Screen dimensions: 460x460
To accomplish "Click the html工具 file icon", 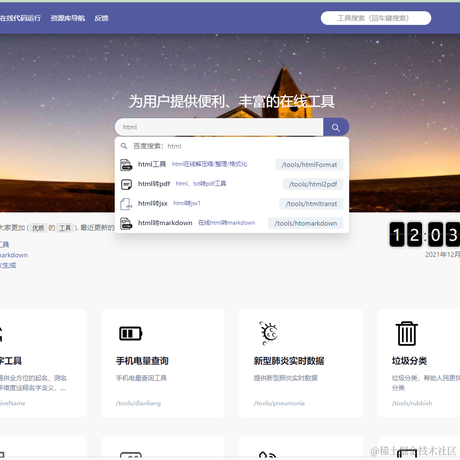I will [126, 165].
